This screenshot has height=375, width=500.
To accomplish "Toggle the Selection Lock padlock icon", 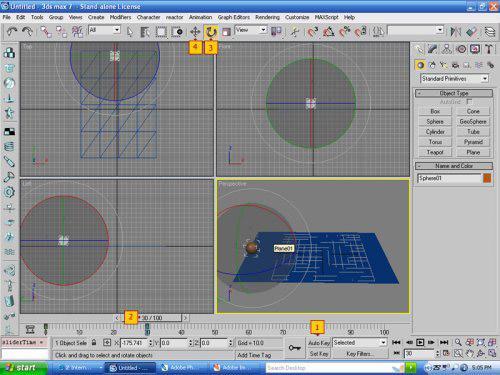I will [x=94, y=342].
